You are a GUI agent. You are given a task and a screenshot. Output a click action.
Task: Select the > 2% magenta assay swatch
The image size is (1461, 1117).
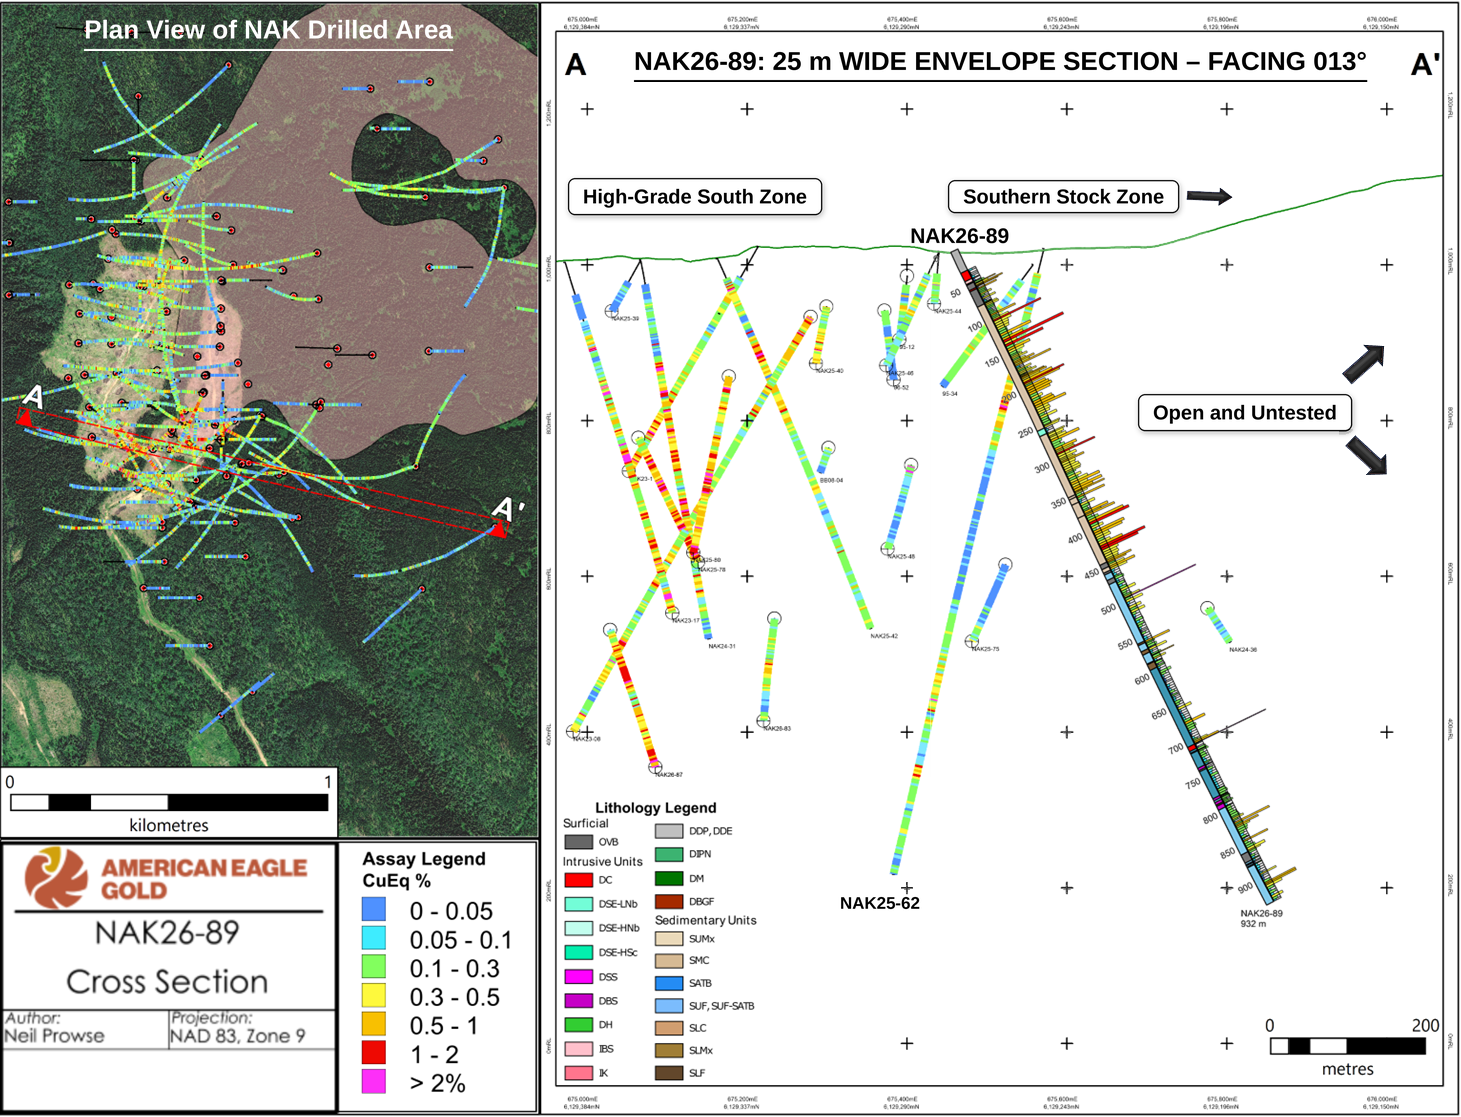374,1081
